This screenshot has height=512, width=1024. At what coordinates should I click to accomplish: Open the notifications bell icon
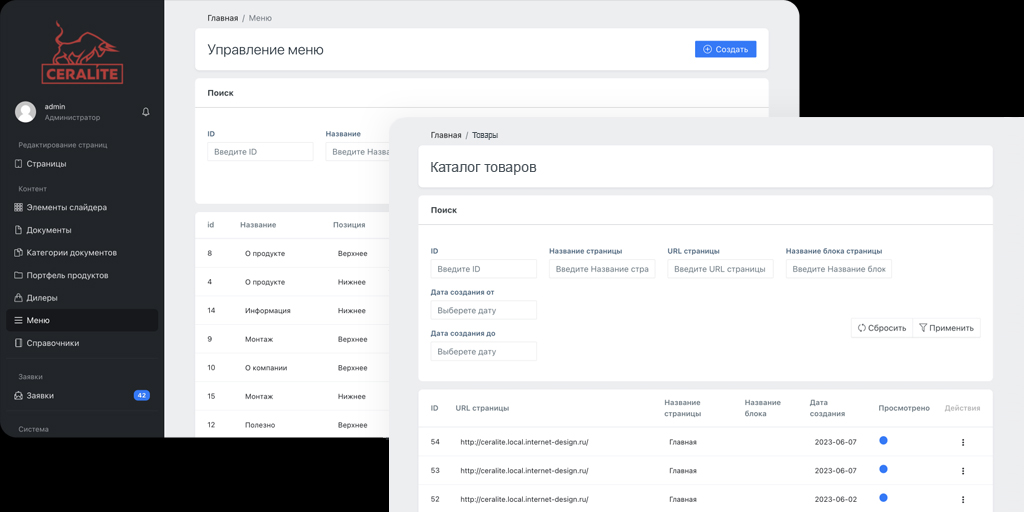pos(146,112)
